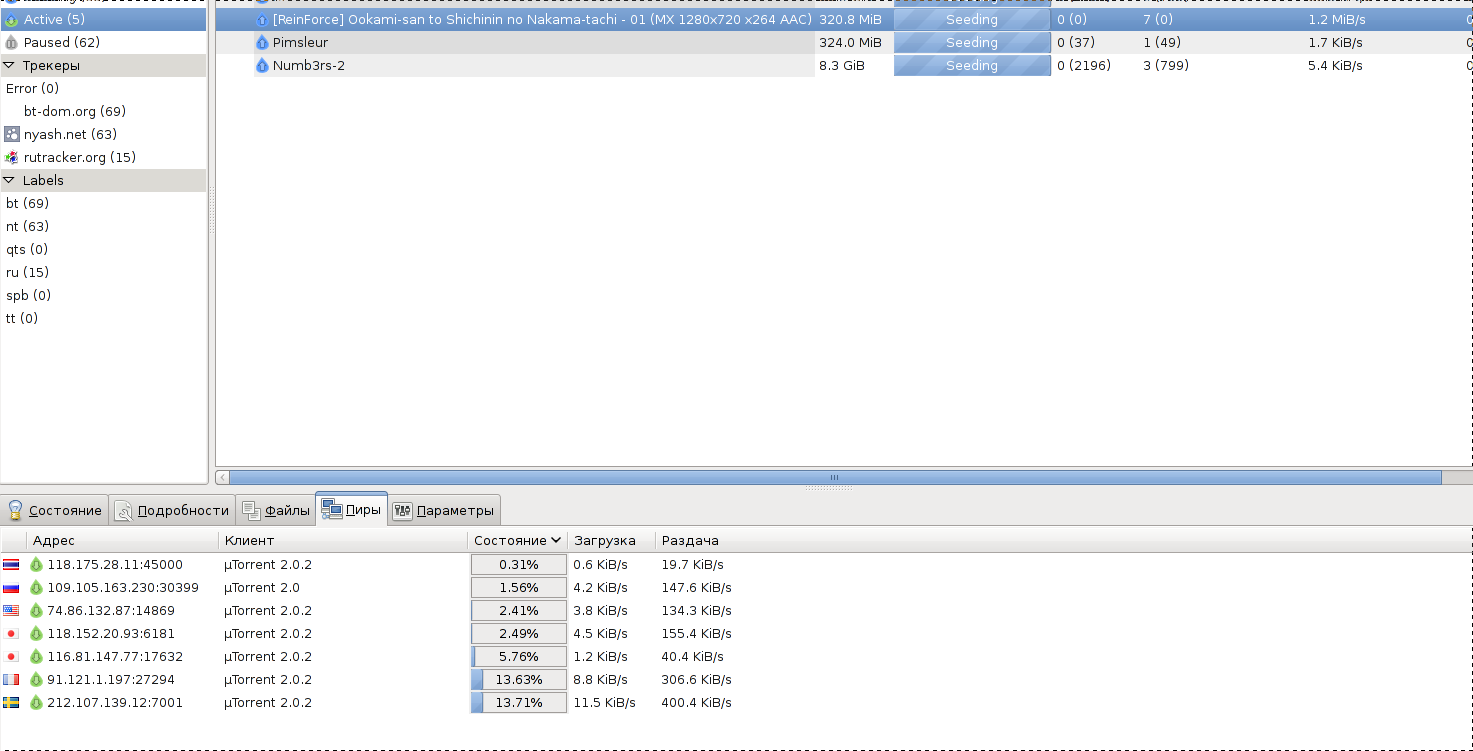Click Ookami-san Seeding progress bar
The height and width of the screenshot is (751, 1473).
[972, 19]
